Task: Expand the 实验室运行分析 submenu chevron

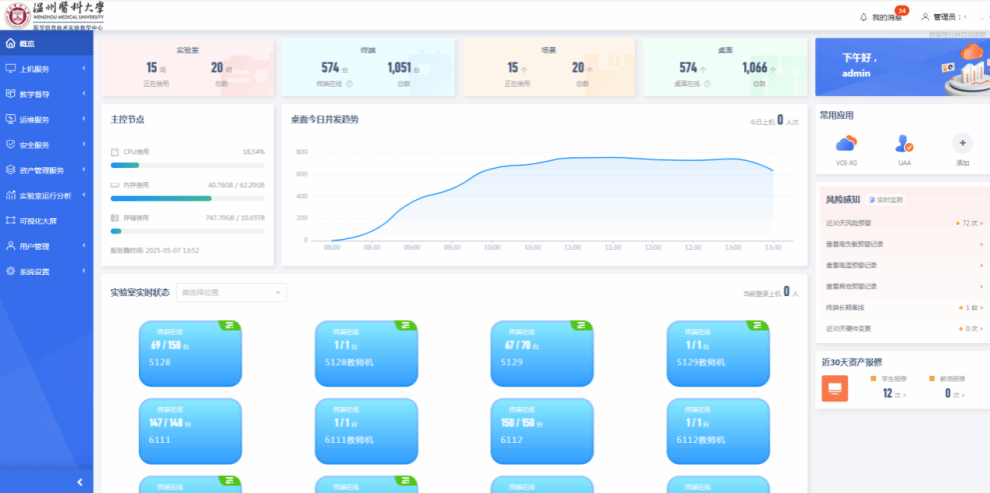Action: click(84, 195)
